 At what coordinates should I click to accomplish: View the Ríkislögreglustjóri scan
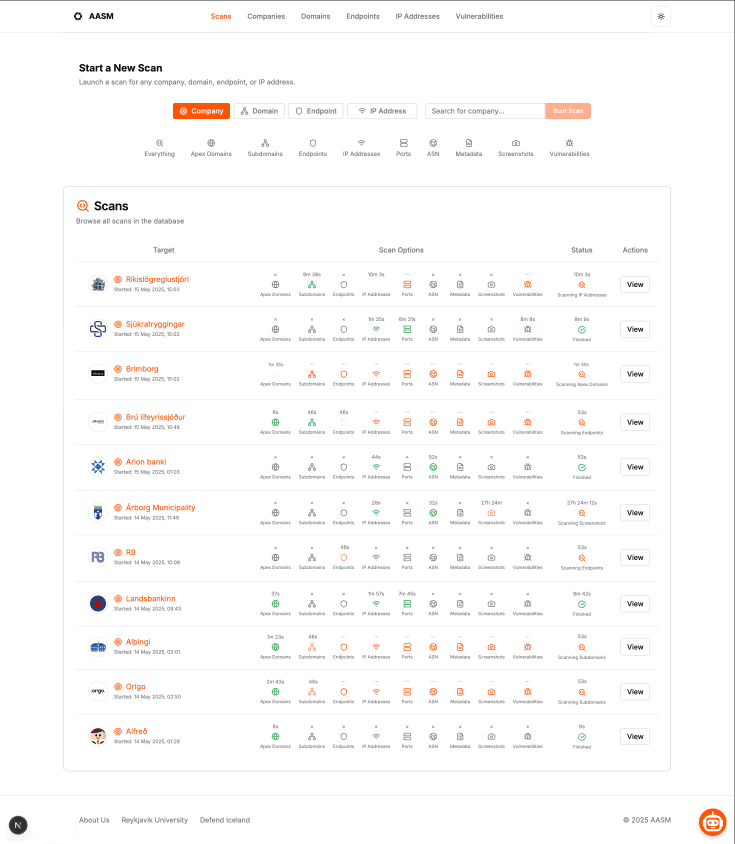634,284
